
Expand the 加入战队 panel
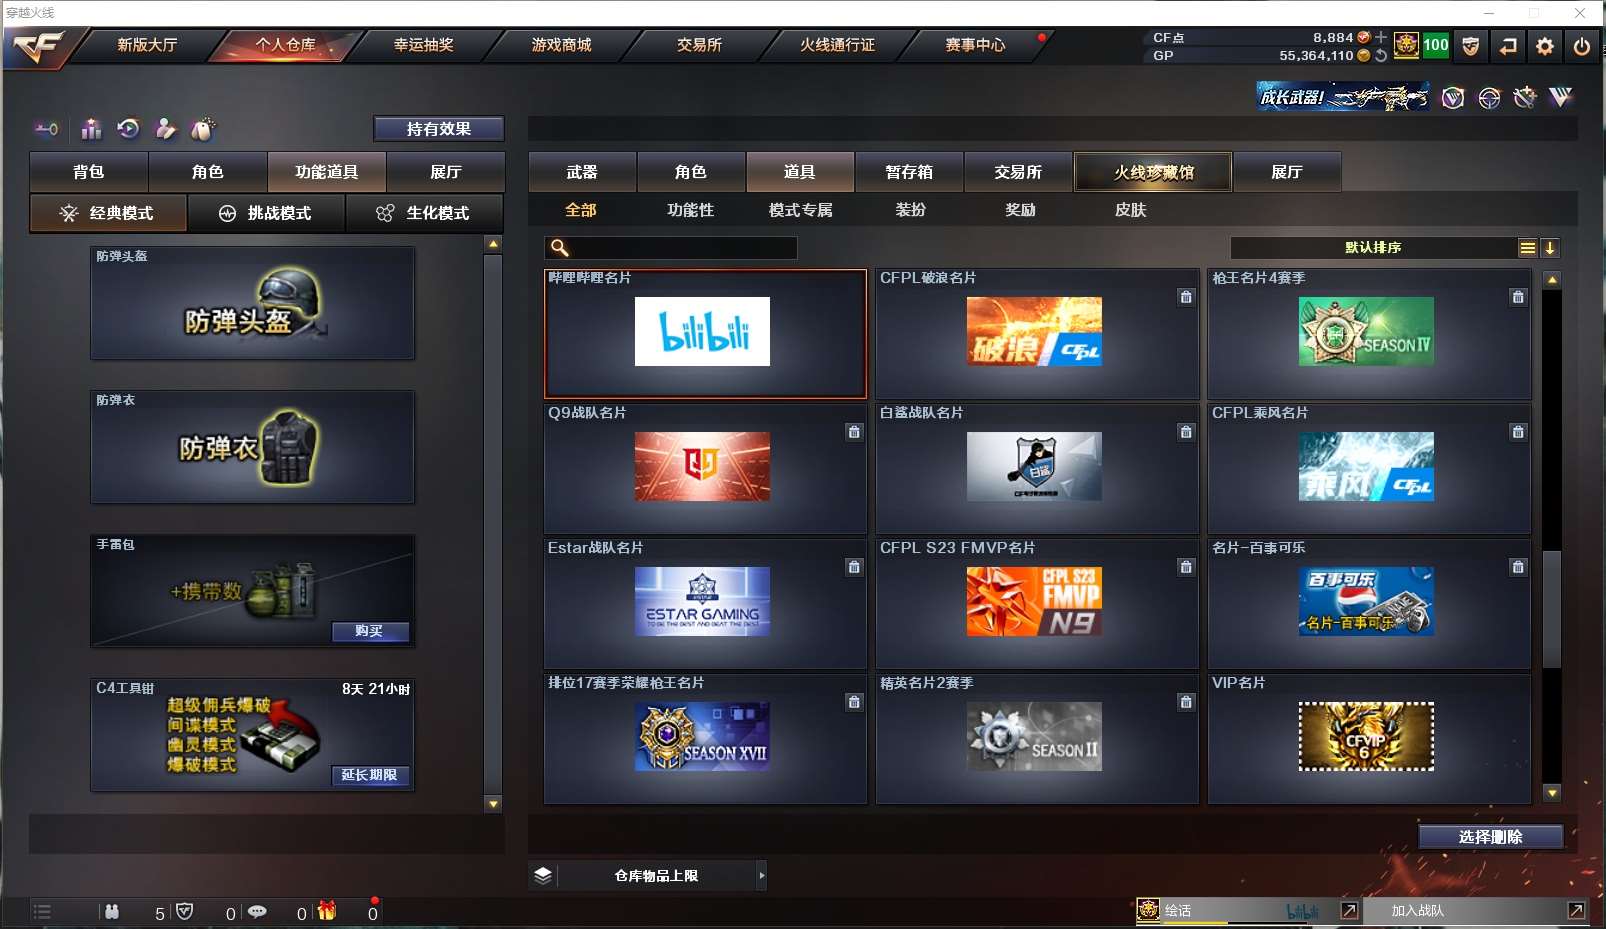pyautogui.click(x=1576, y=911)
